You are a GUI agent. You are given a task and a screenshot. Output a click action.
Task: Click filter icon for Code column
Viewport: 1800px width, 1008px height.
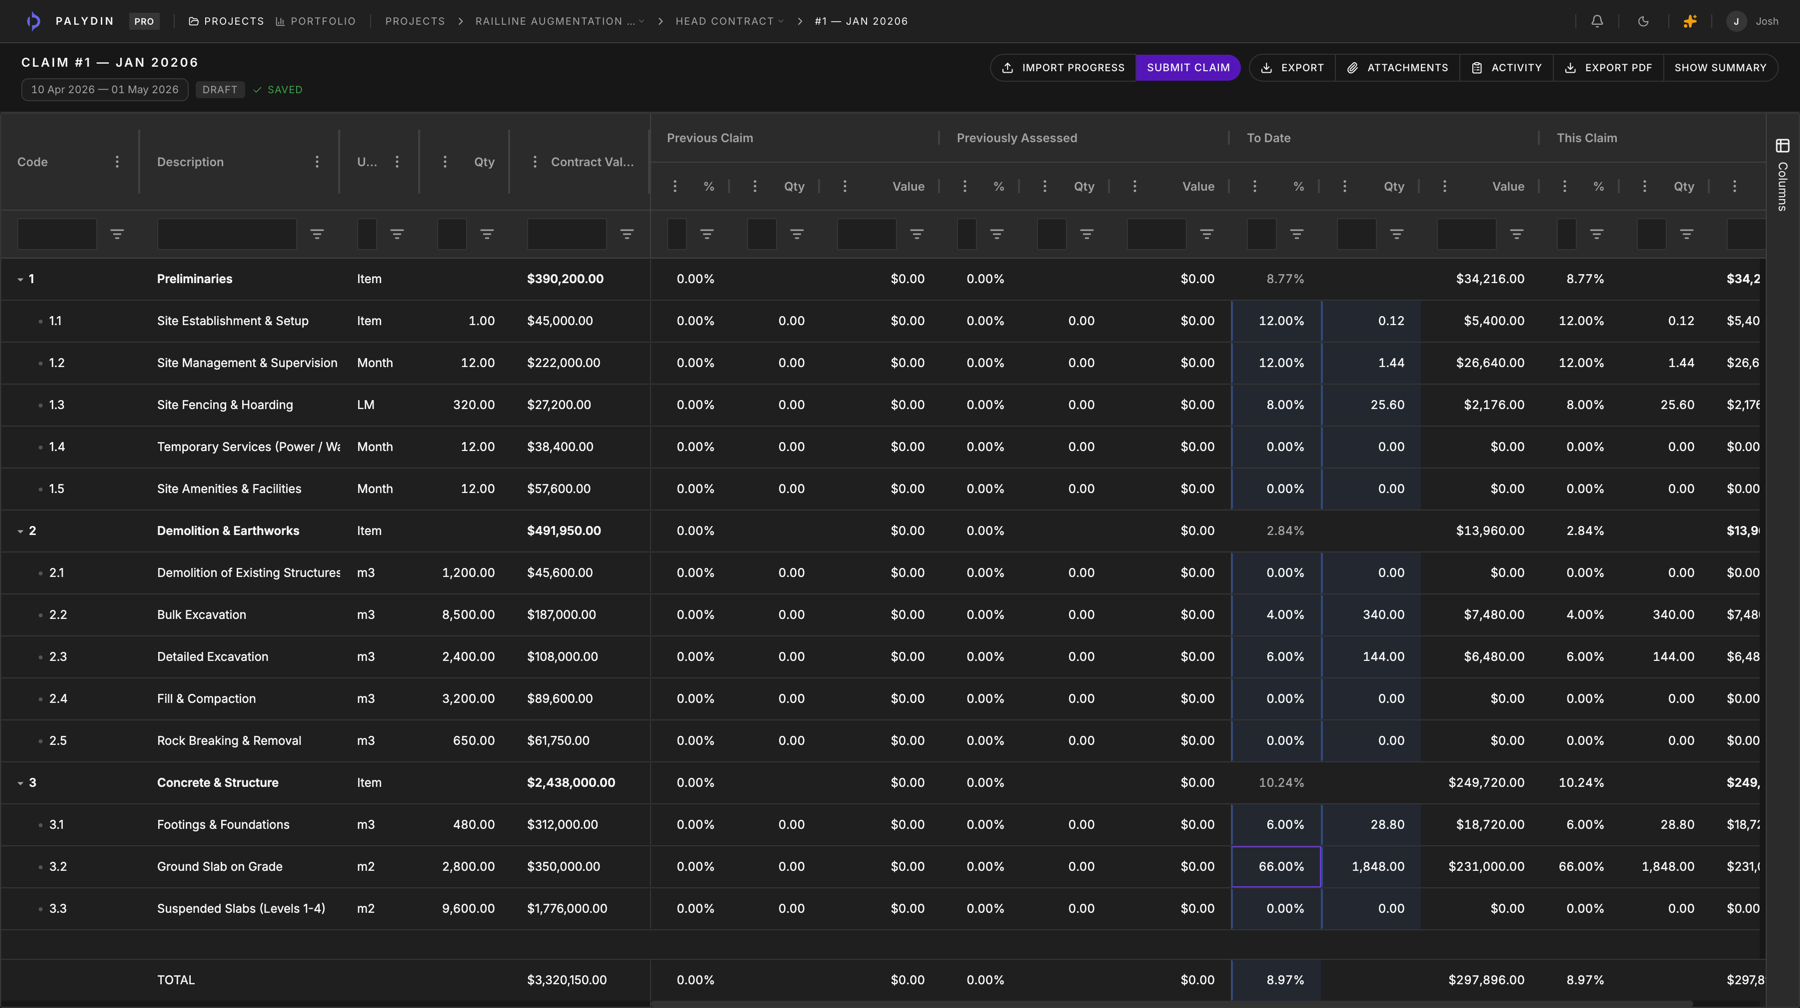click(117, 234)
